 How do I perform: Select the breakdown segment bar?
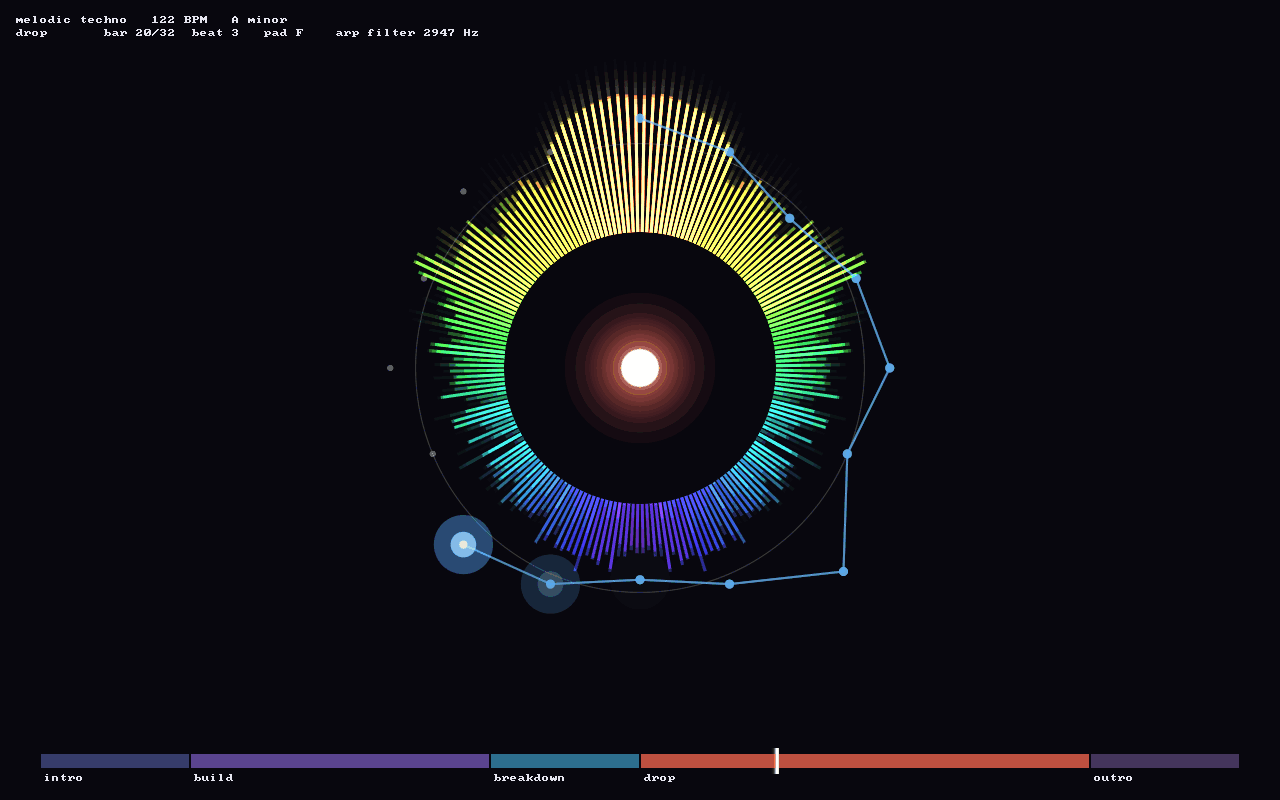[x=565, y=761]
